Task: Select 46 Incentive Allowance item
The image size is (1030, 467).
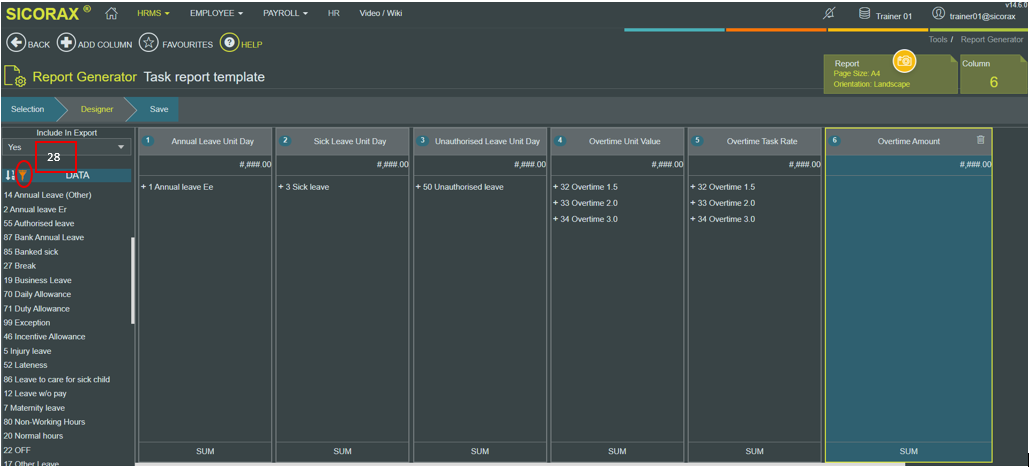Action: coord(44,336)
